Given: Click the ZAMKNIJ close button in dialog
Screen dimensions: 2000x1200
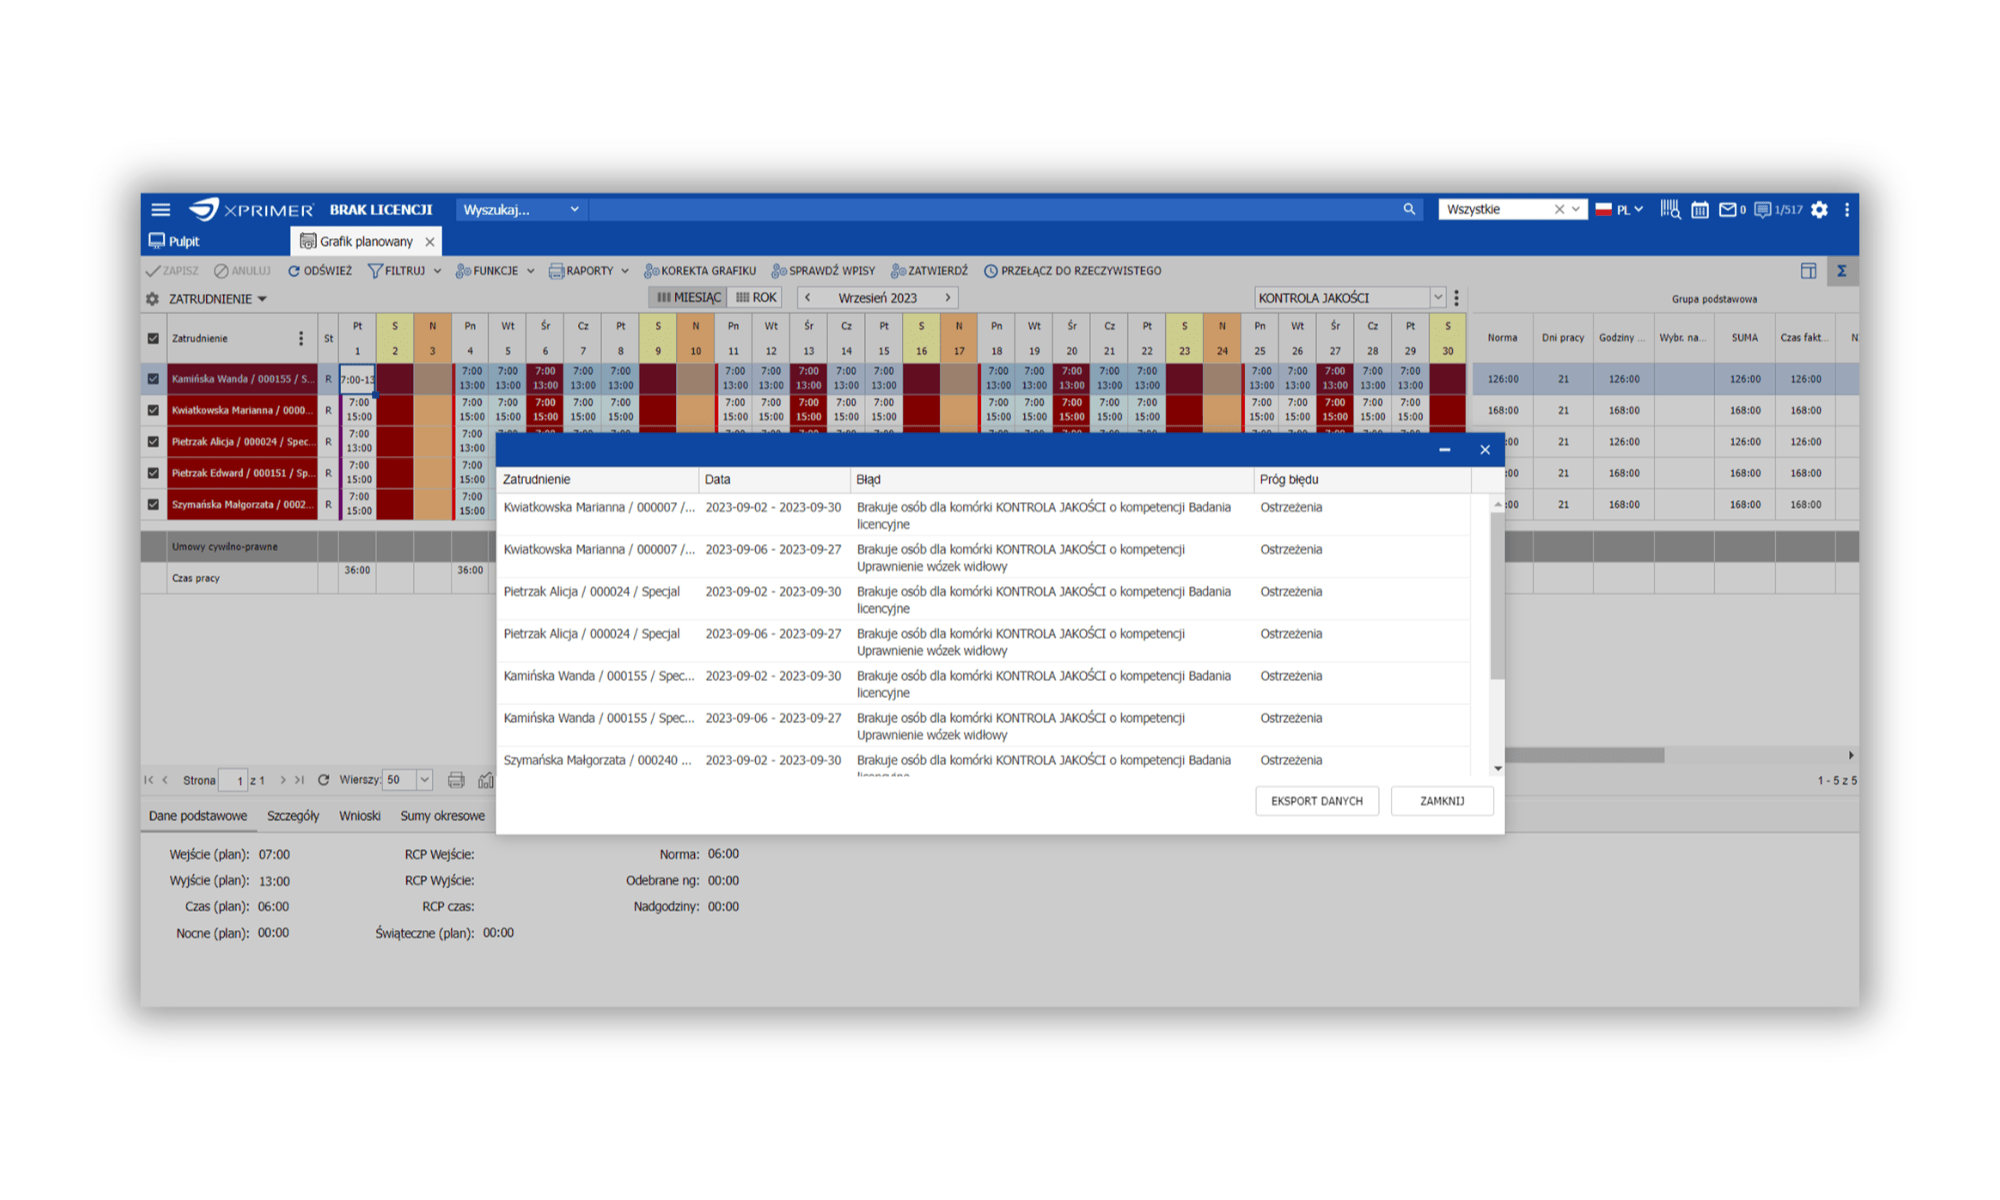Looking at the screenshot, I should coord(1440,800).
